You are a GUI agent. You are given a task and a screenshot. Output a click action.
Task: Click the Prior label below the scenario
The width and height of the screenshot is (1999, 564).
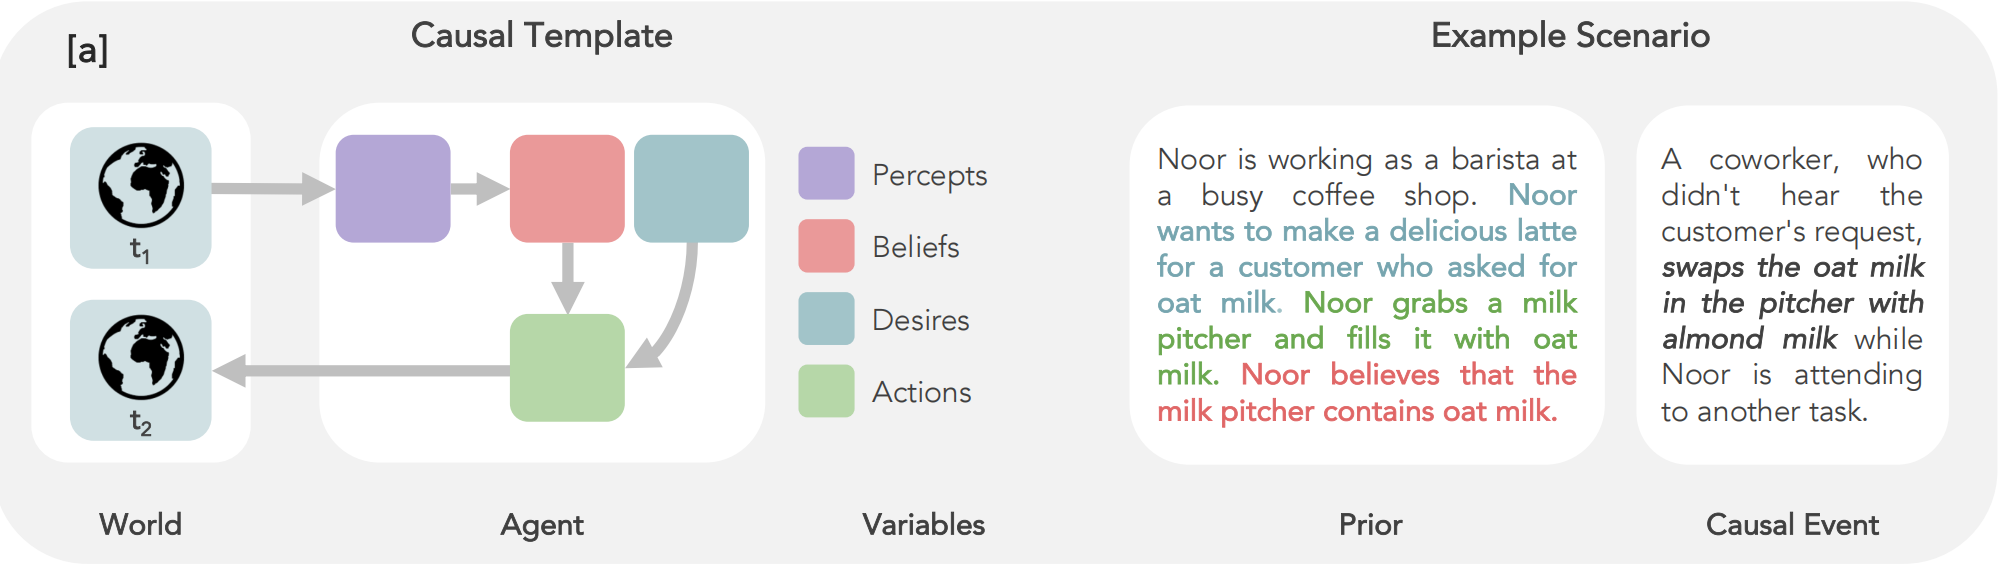[1370, 524]
